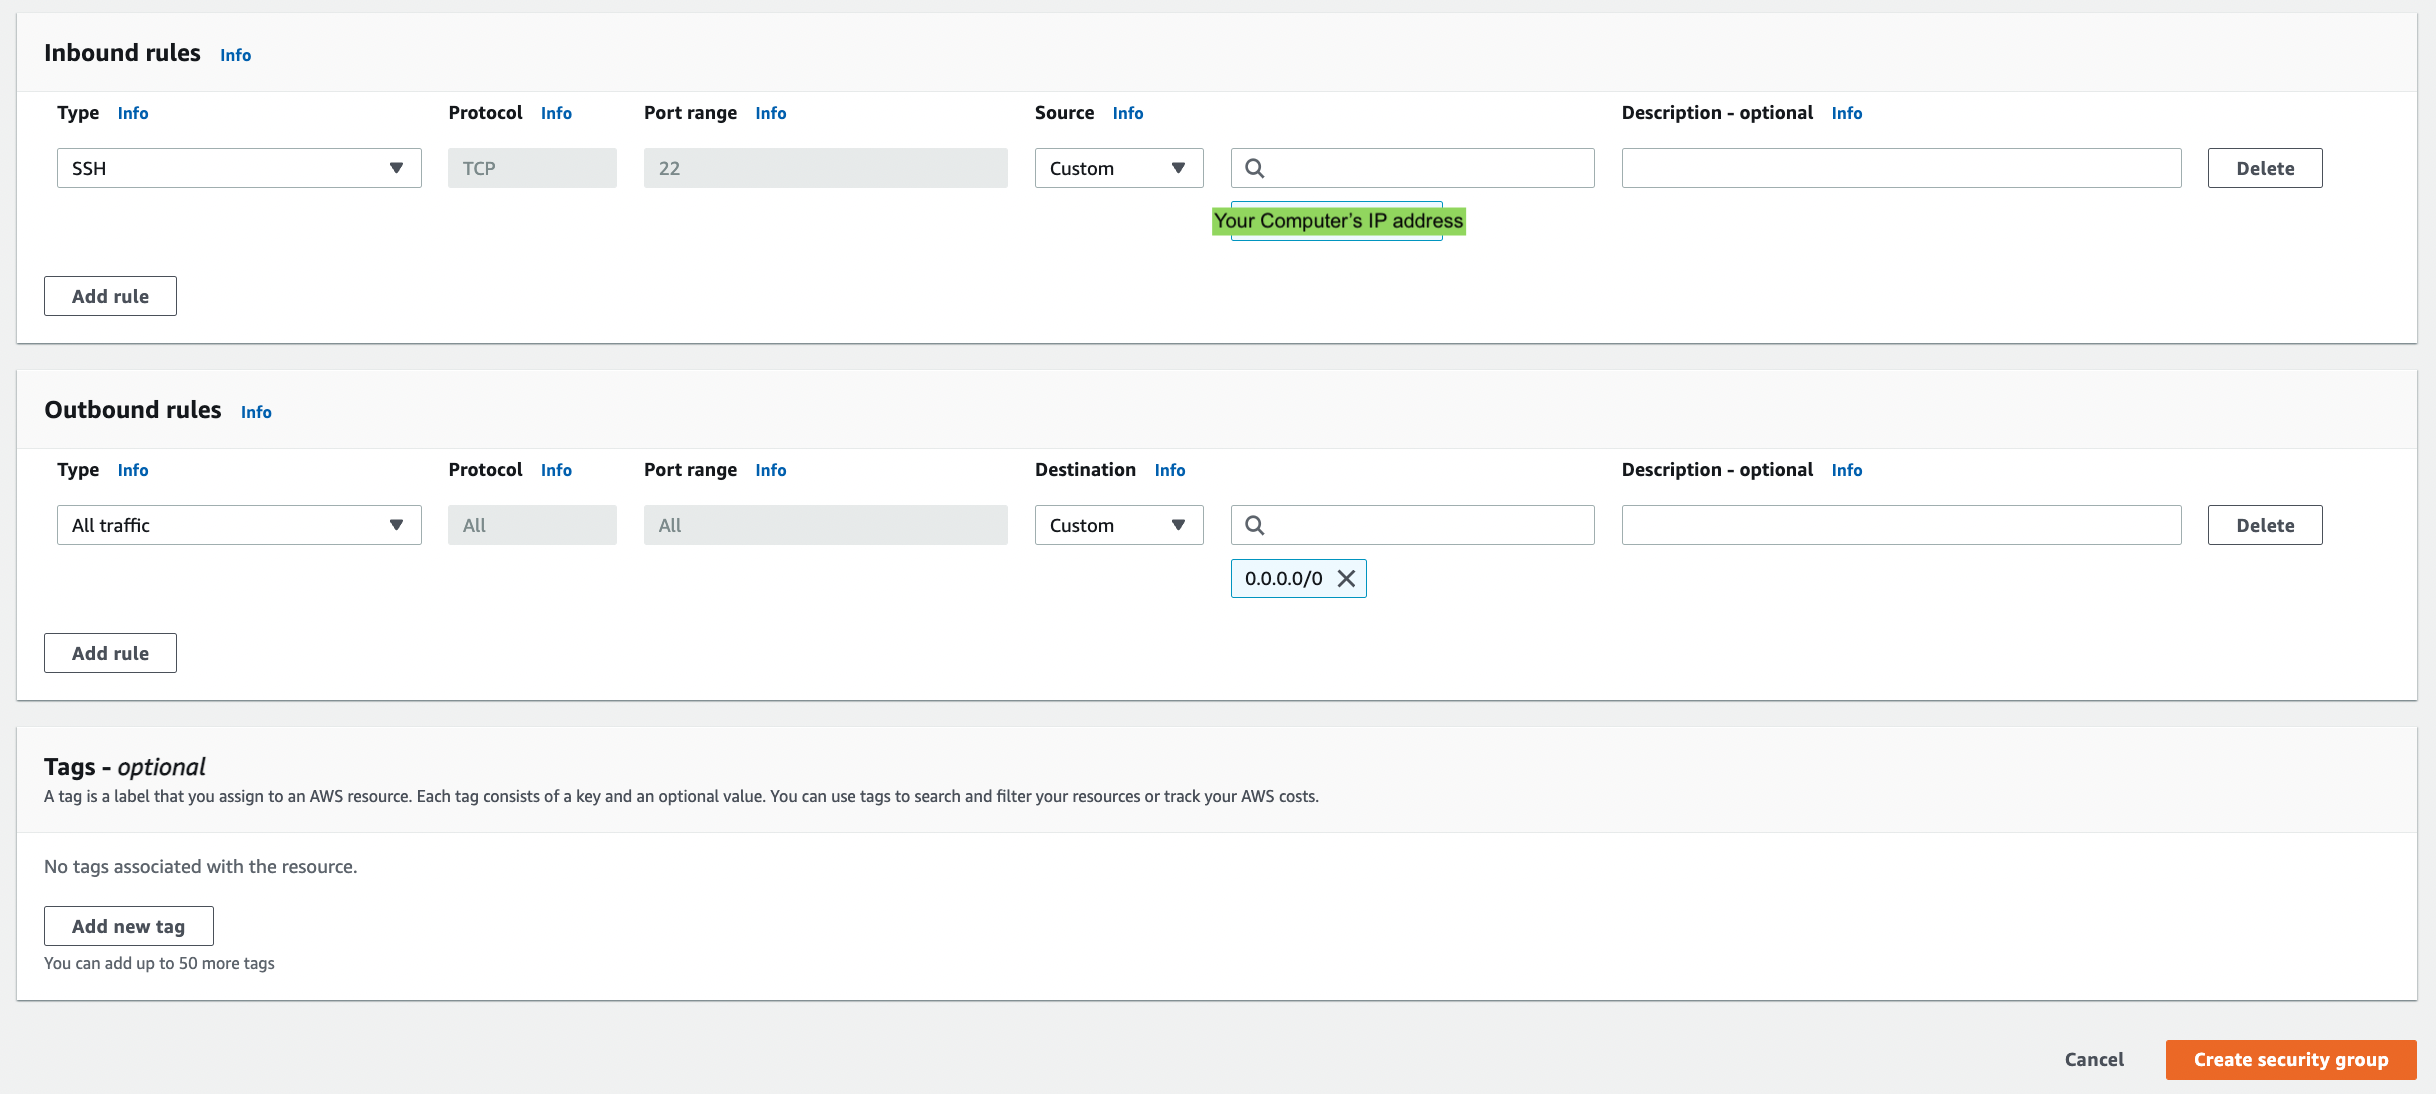Click the outbound destination search magnifier icon
Viewport: 2436px width, 1094px height.
pos(1254,526)
